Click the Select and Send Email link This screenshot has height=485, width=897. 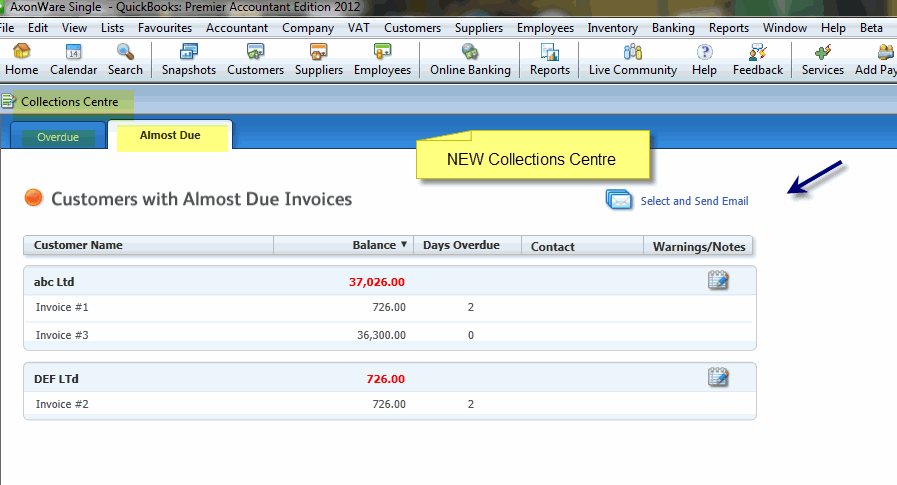click(x=694, y=201)
